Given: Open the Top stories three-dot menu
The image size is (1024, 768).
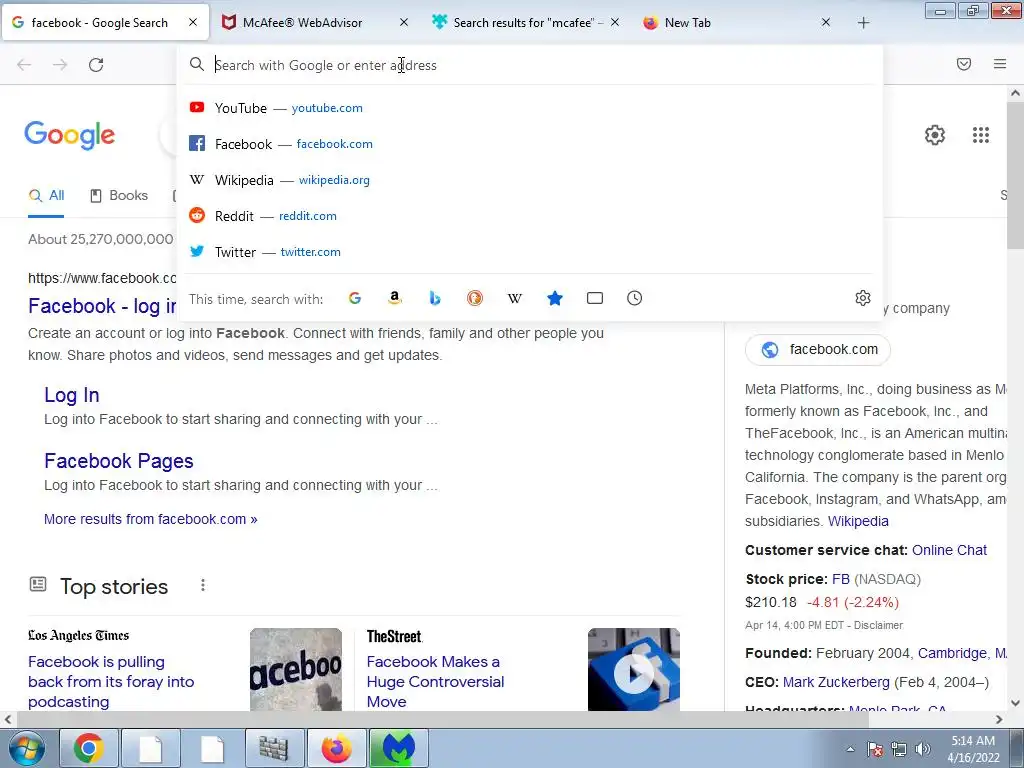Looking at the screenshot, I should click(x=203, y=585).
